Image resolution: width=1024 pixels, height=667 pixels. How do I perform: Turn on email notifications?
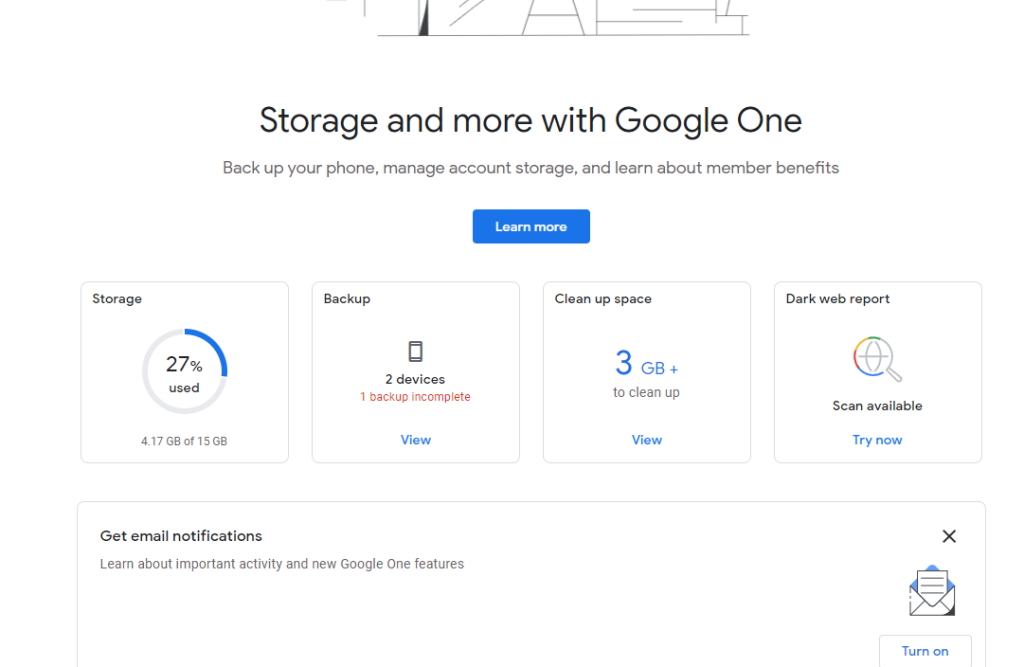(x=924, y=651)
